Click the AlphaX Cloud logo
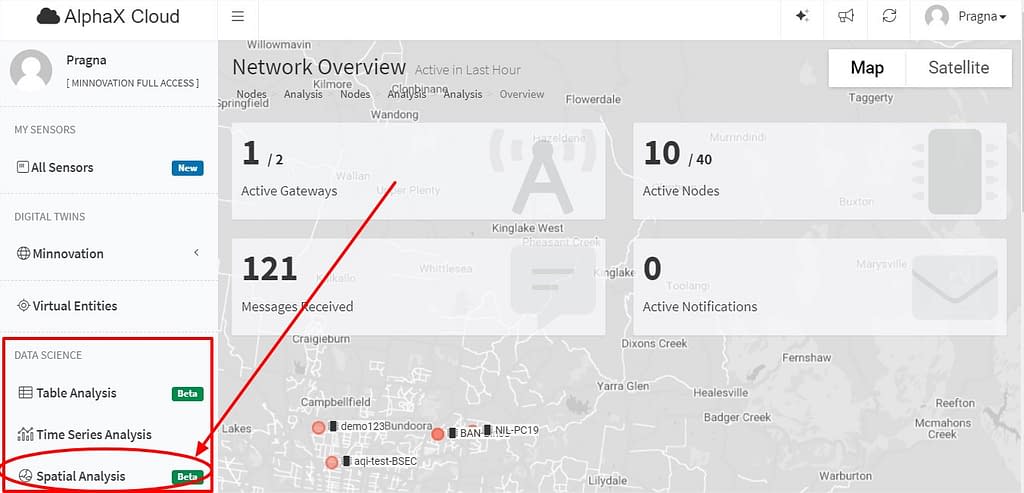This screenshot has height=493, width=1024. tap(108, 16)
